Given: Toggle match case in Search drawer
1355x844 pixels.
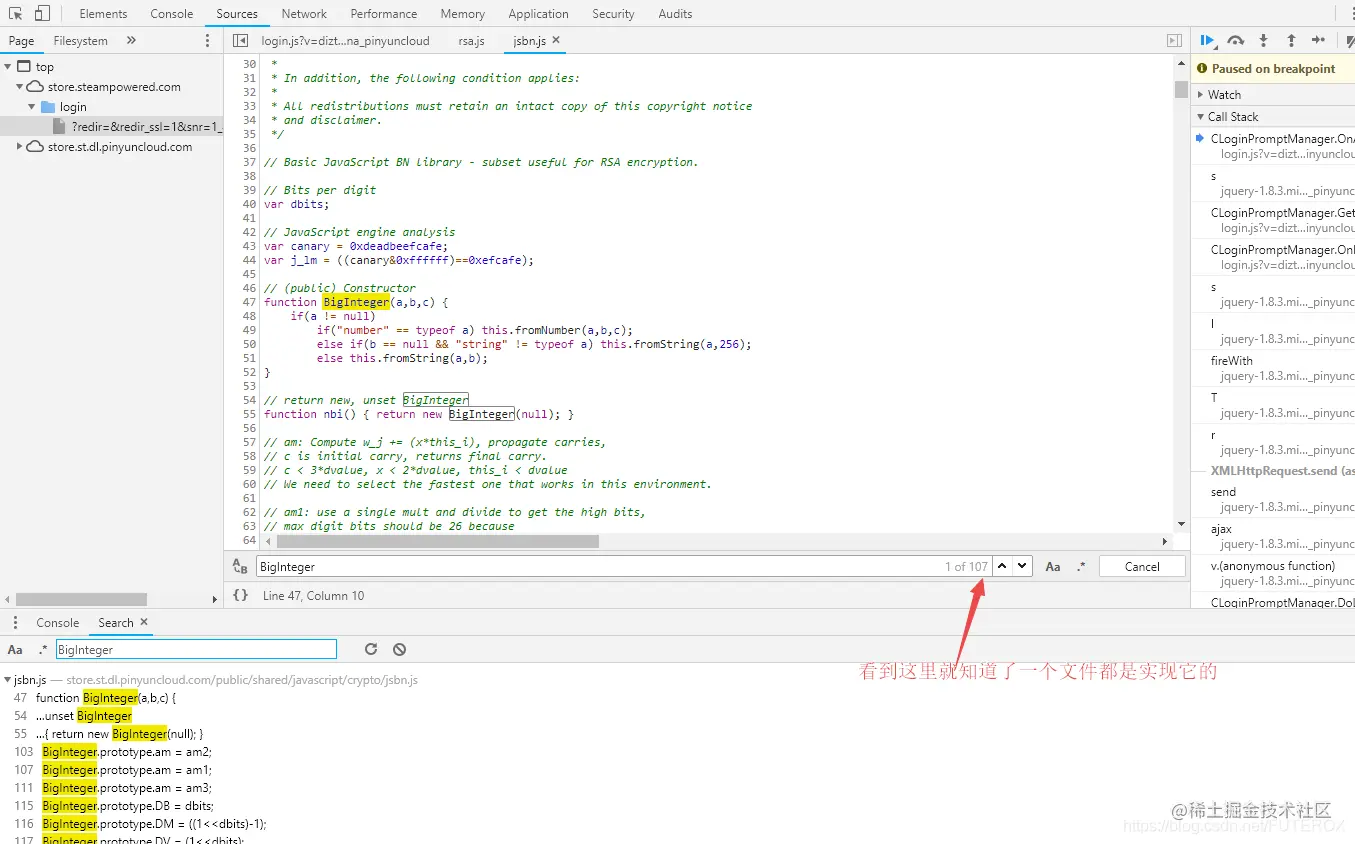Looking at the screenshot, I should [15, 650].
